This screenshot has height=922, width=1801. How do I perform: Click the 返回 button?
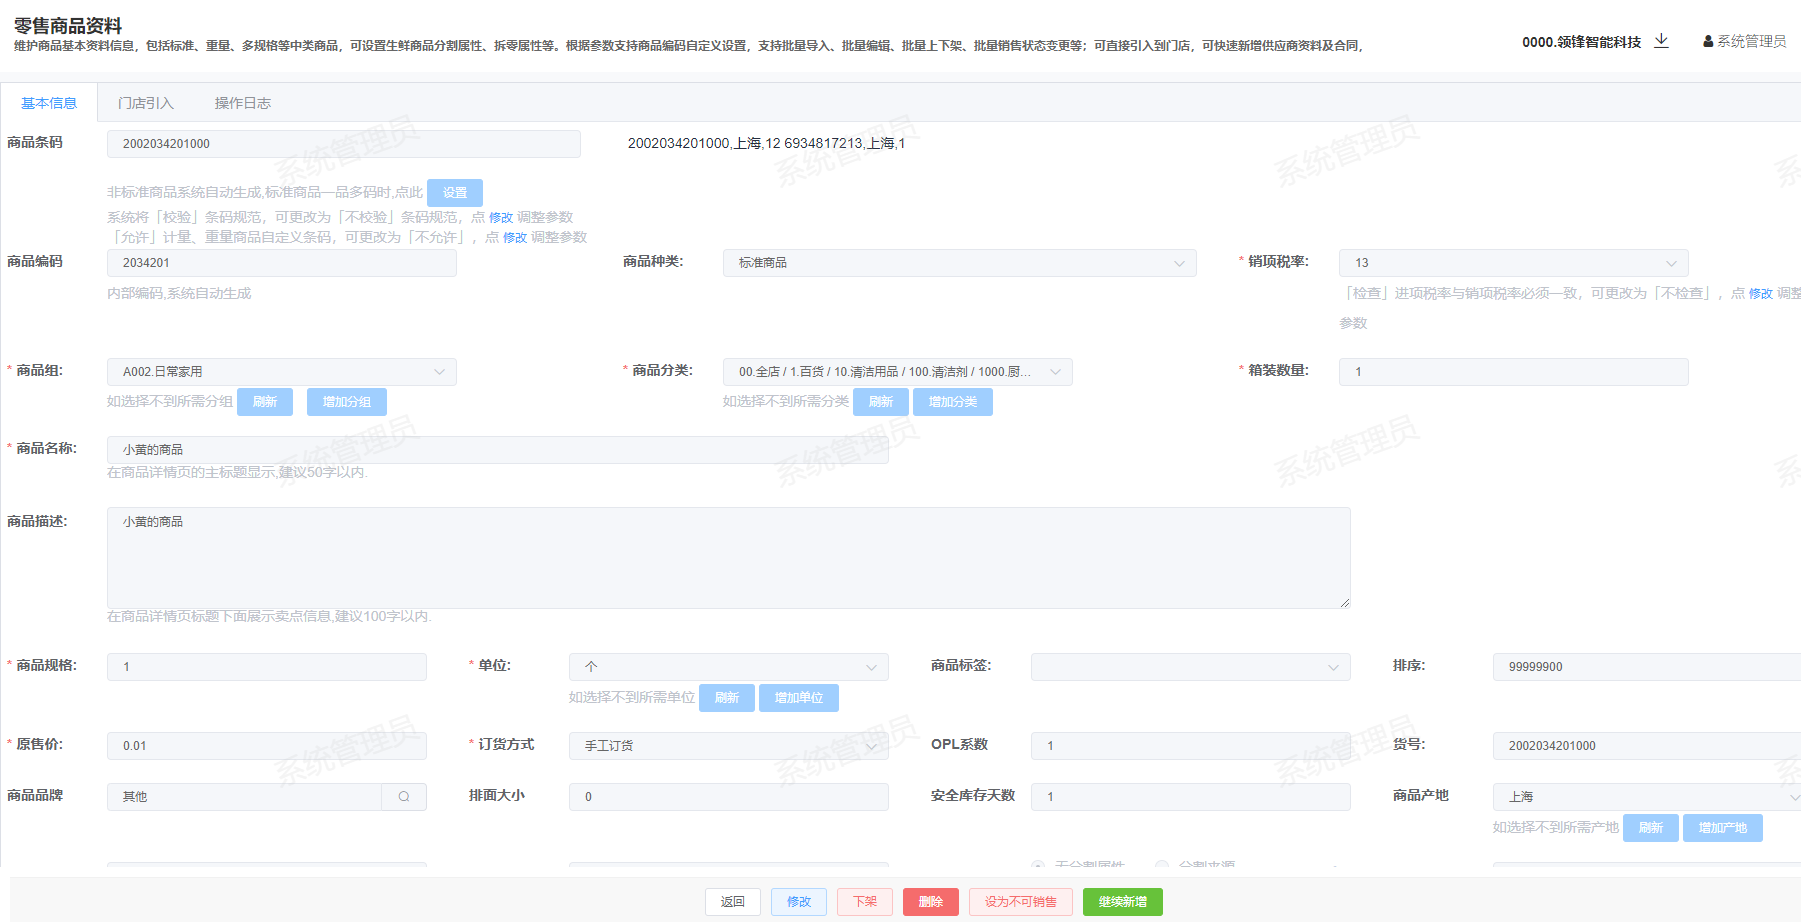tap(733, 902)
